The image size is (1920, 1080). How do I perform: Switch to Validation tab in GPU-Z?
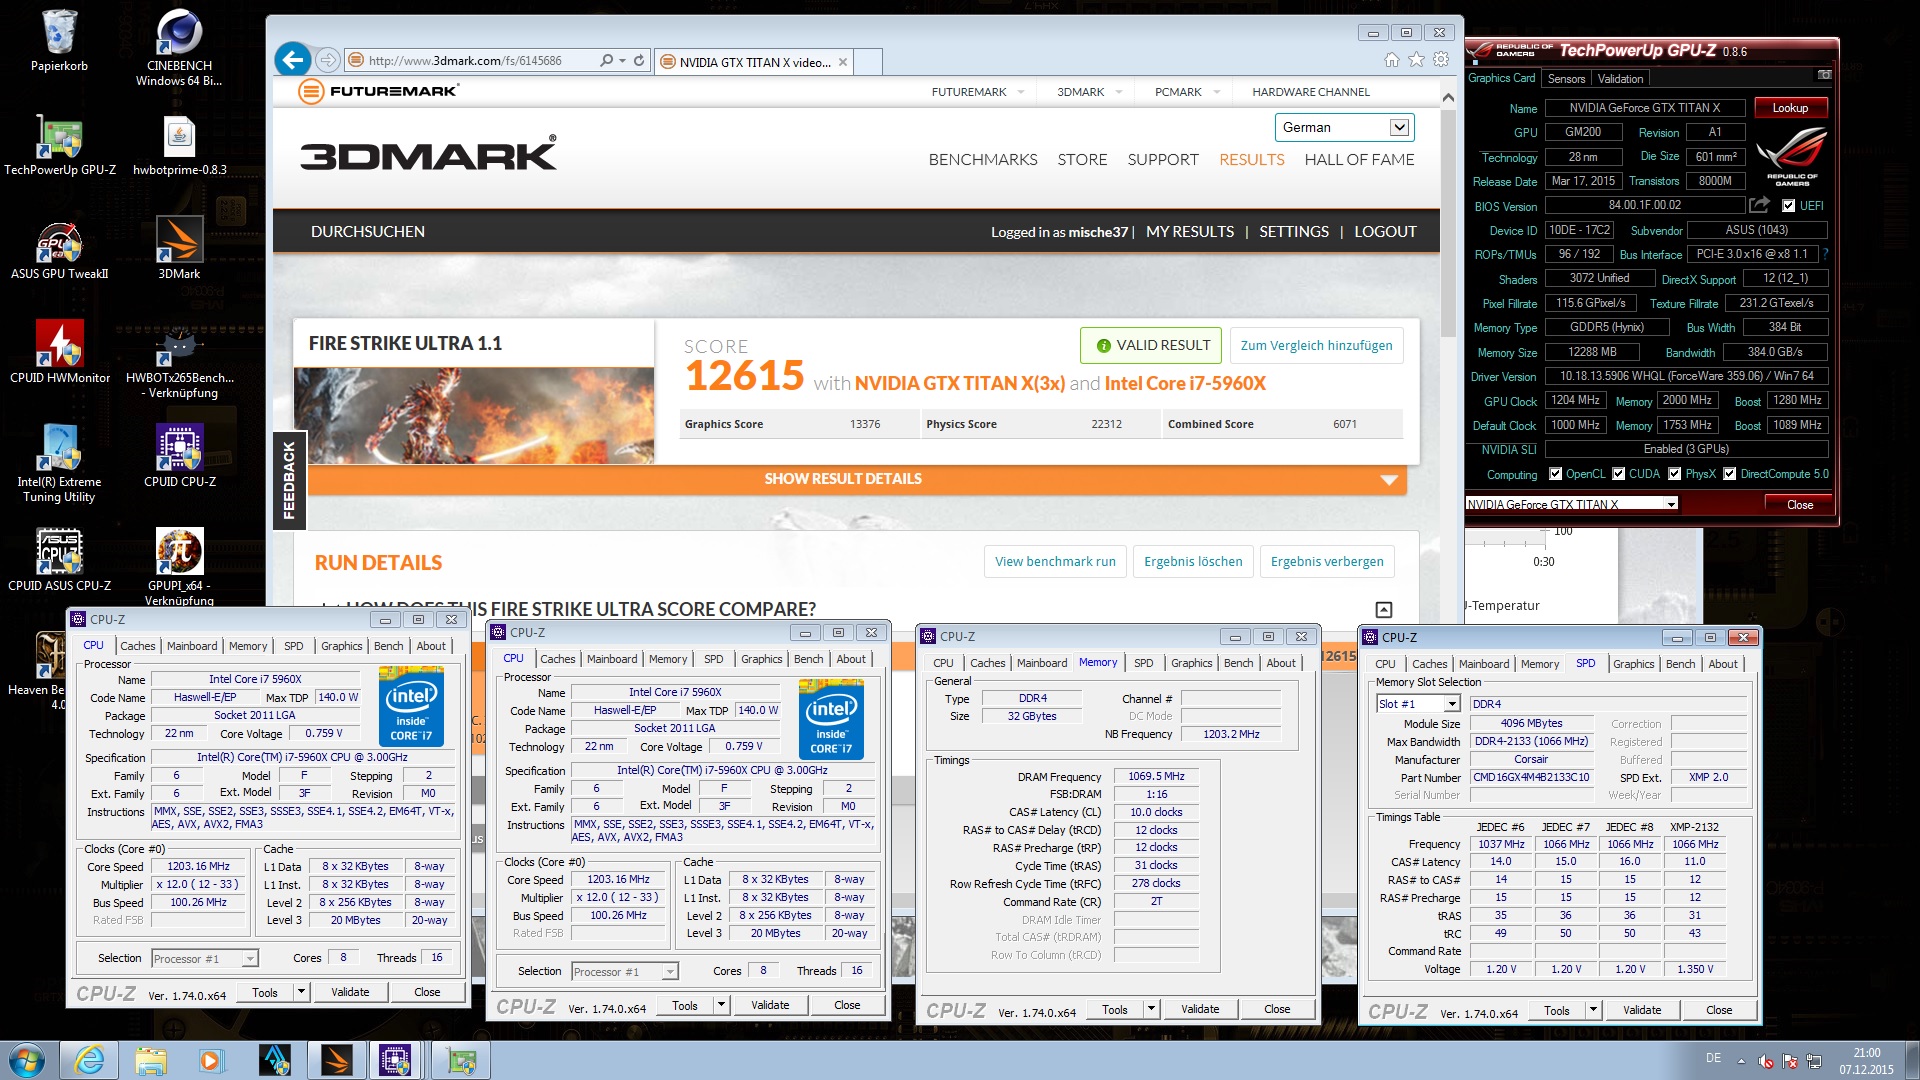(1620, 79)
